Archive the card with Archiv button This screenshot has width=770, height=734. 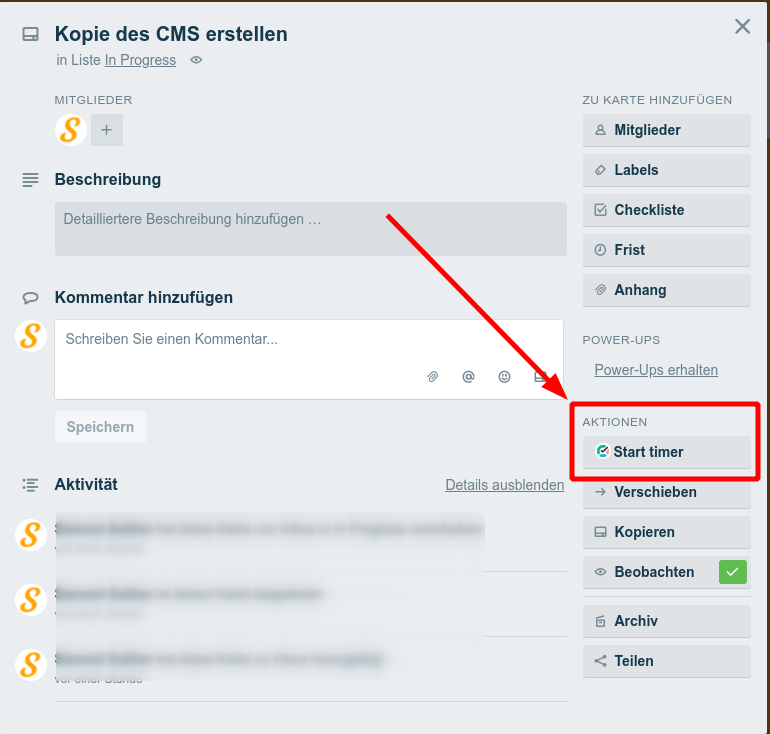pyautogui.click(x=666, y=621)
